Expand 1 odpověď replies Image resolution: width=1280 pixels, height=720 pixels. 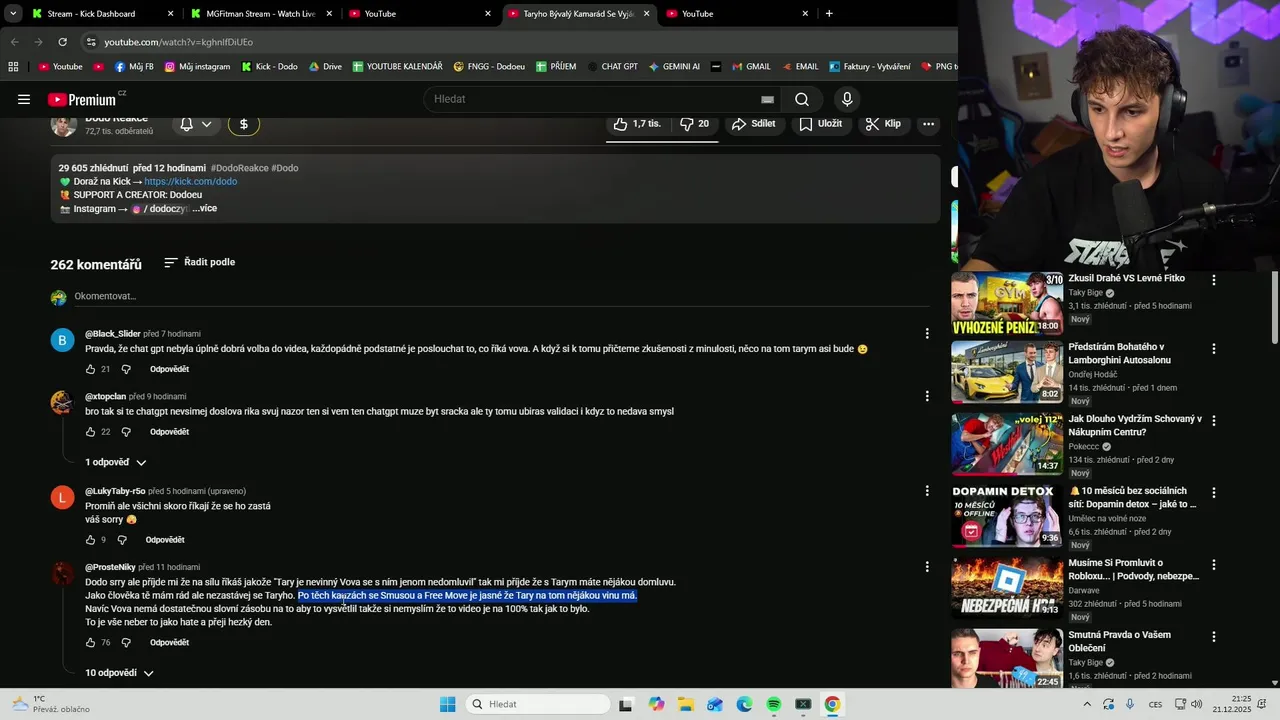pos(115,462)
